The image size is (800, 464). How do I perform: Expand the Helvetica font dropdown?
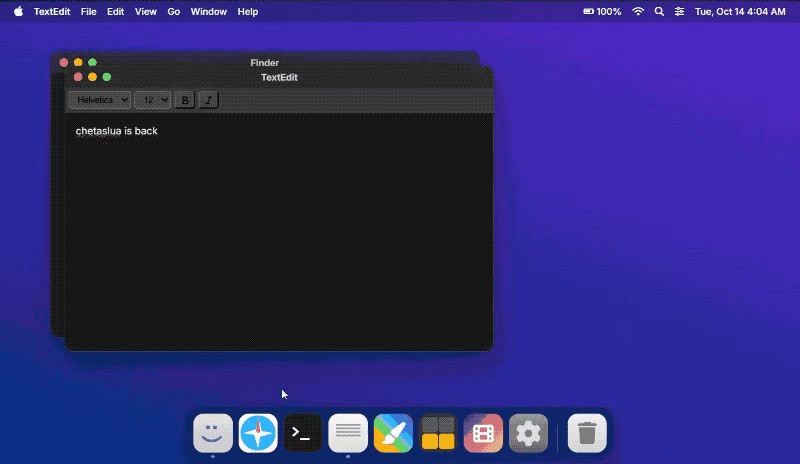100,100
